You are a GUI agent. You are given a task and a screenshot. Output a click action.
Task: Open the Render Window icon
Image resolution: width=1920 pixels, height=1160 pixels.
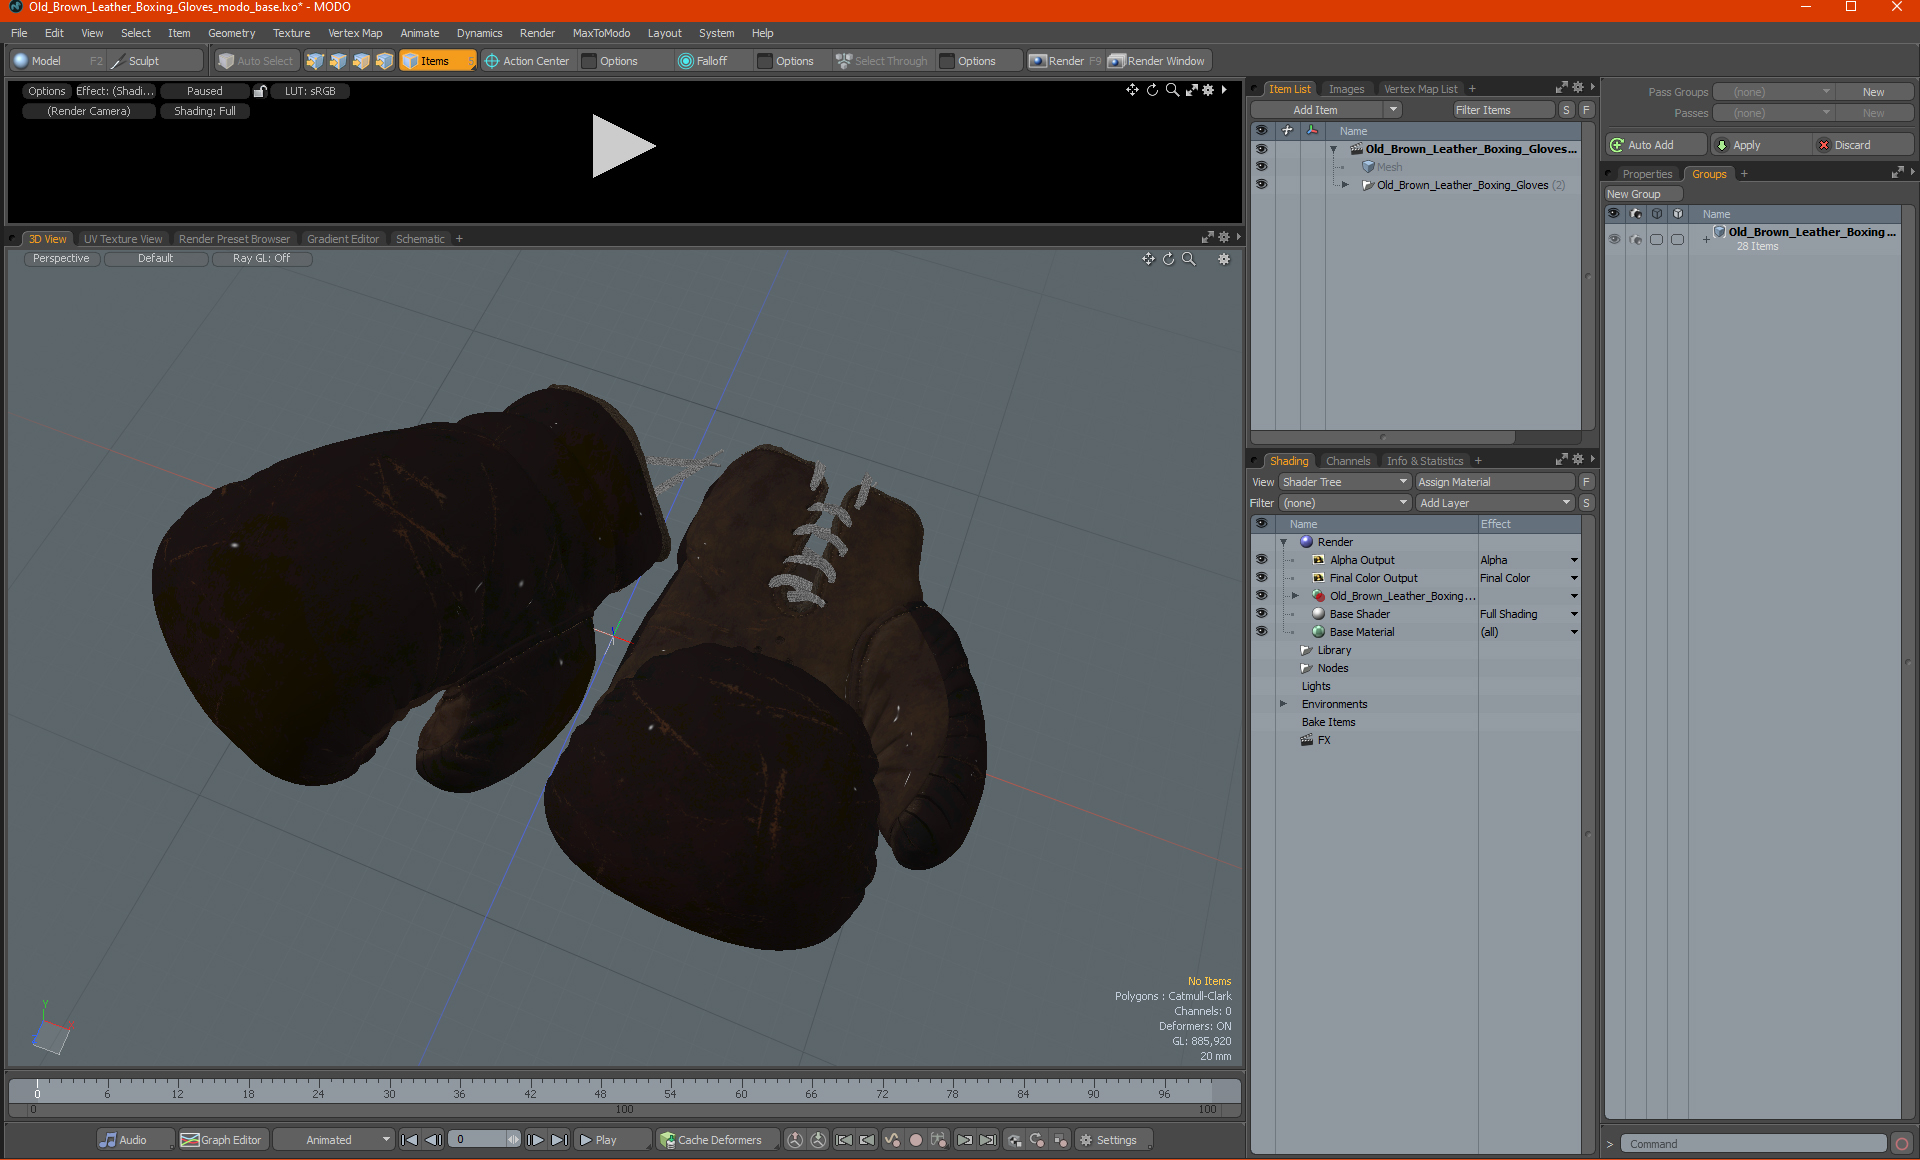coord(1117,61)
